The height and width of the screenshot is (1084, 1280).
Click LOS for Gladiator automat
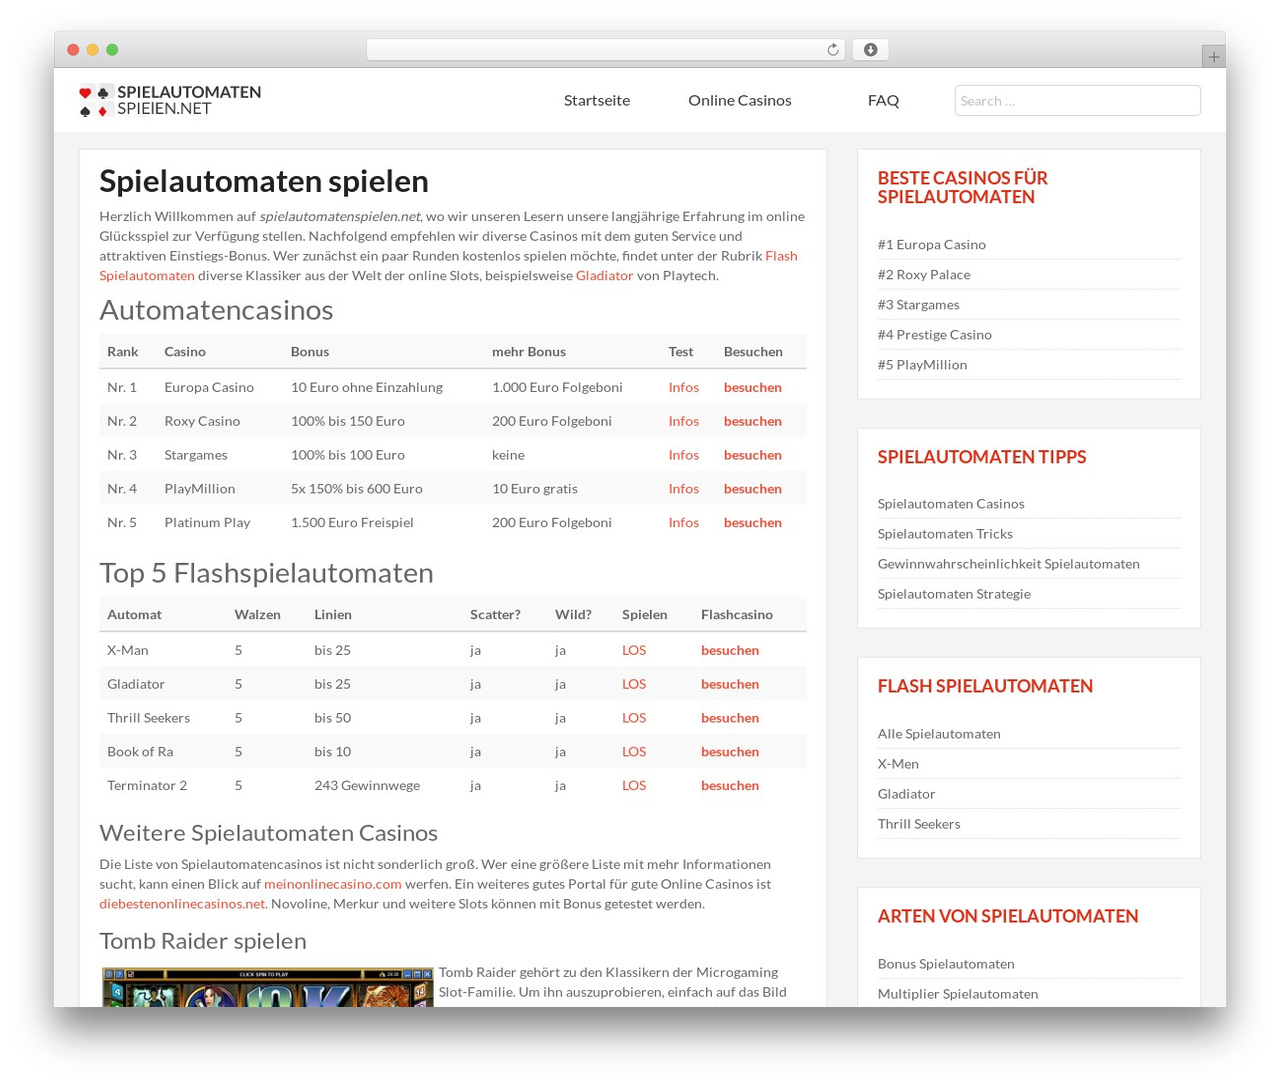[x=634, y=684]
